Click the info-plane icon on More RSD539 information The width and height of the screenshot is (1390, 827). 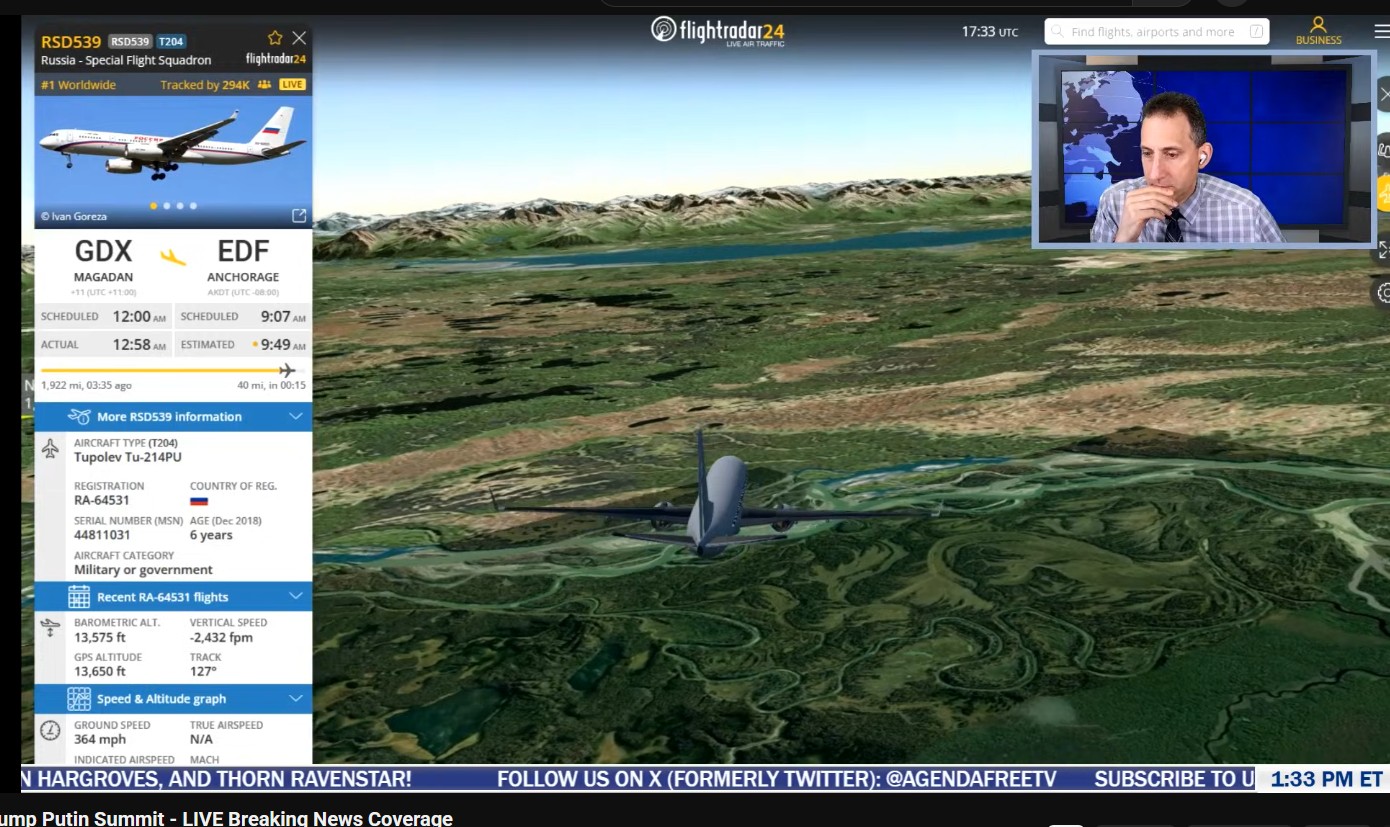pyautogui.click(x=79, y=416)
